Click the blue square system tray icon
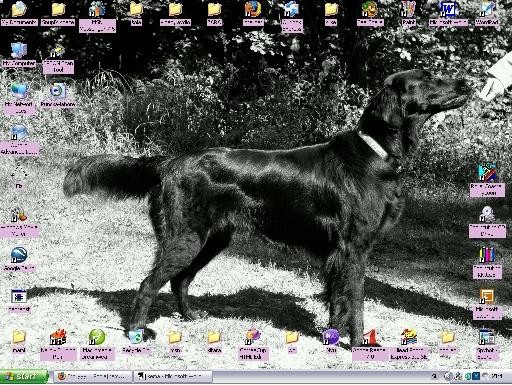The height and width of the screenshot is (385, 512). click(x=476, y=377)
